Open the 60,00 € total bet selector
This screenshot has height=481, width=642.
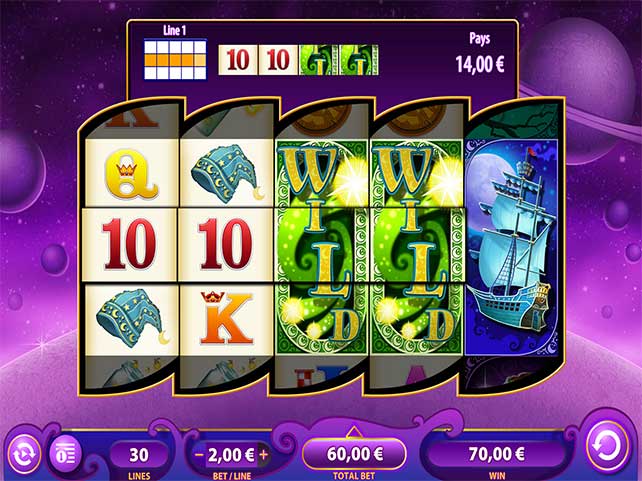click(354, 454)
